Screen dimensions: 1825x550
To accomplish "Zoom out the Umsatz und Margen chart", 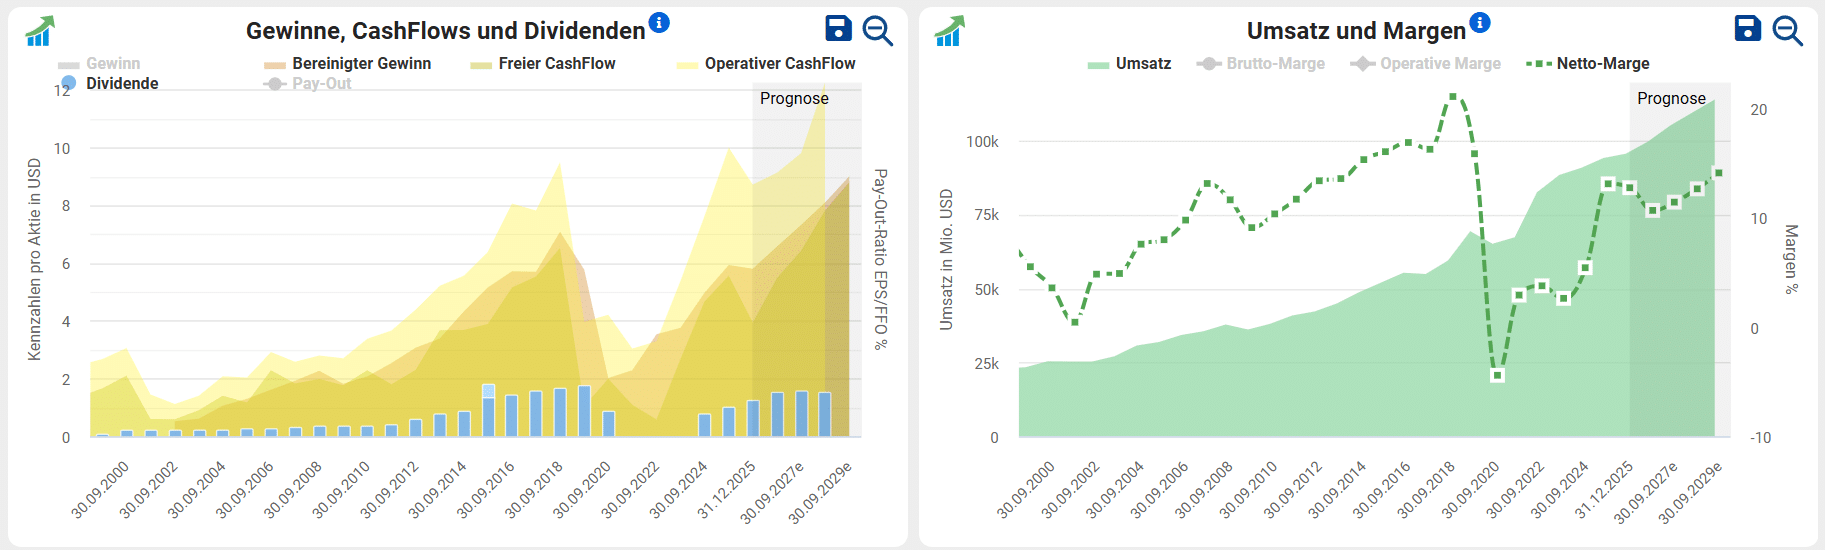I will click(1787, 31).
